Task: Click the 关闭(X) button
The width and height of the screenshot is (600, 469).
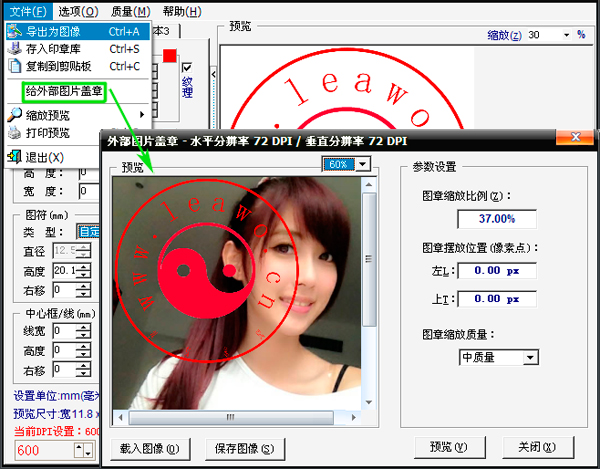Action: tap(538, 446)
